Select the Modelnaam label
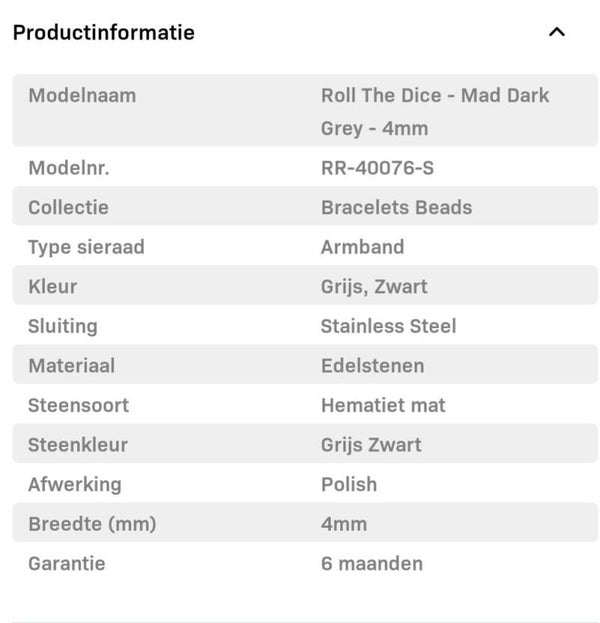600x623 pixels. [x=82, y=96]
